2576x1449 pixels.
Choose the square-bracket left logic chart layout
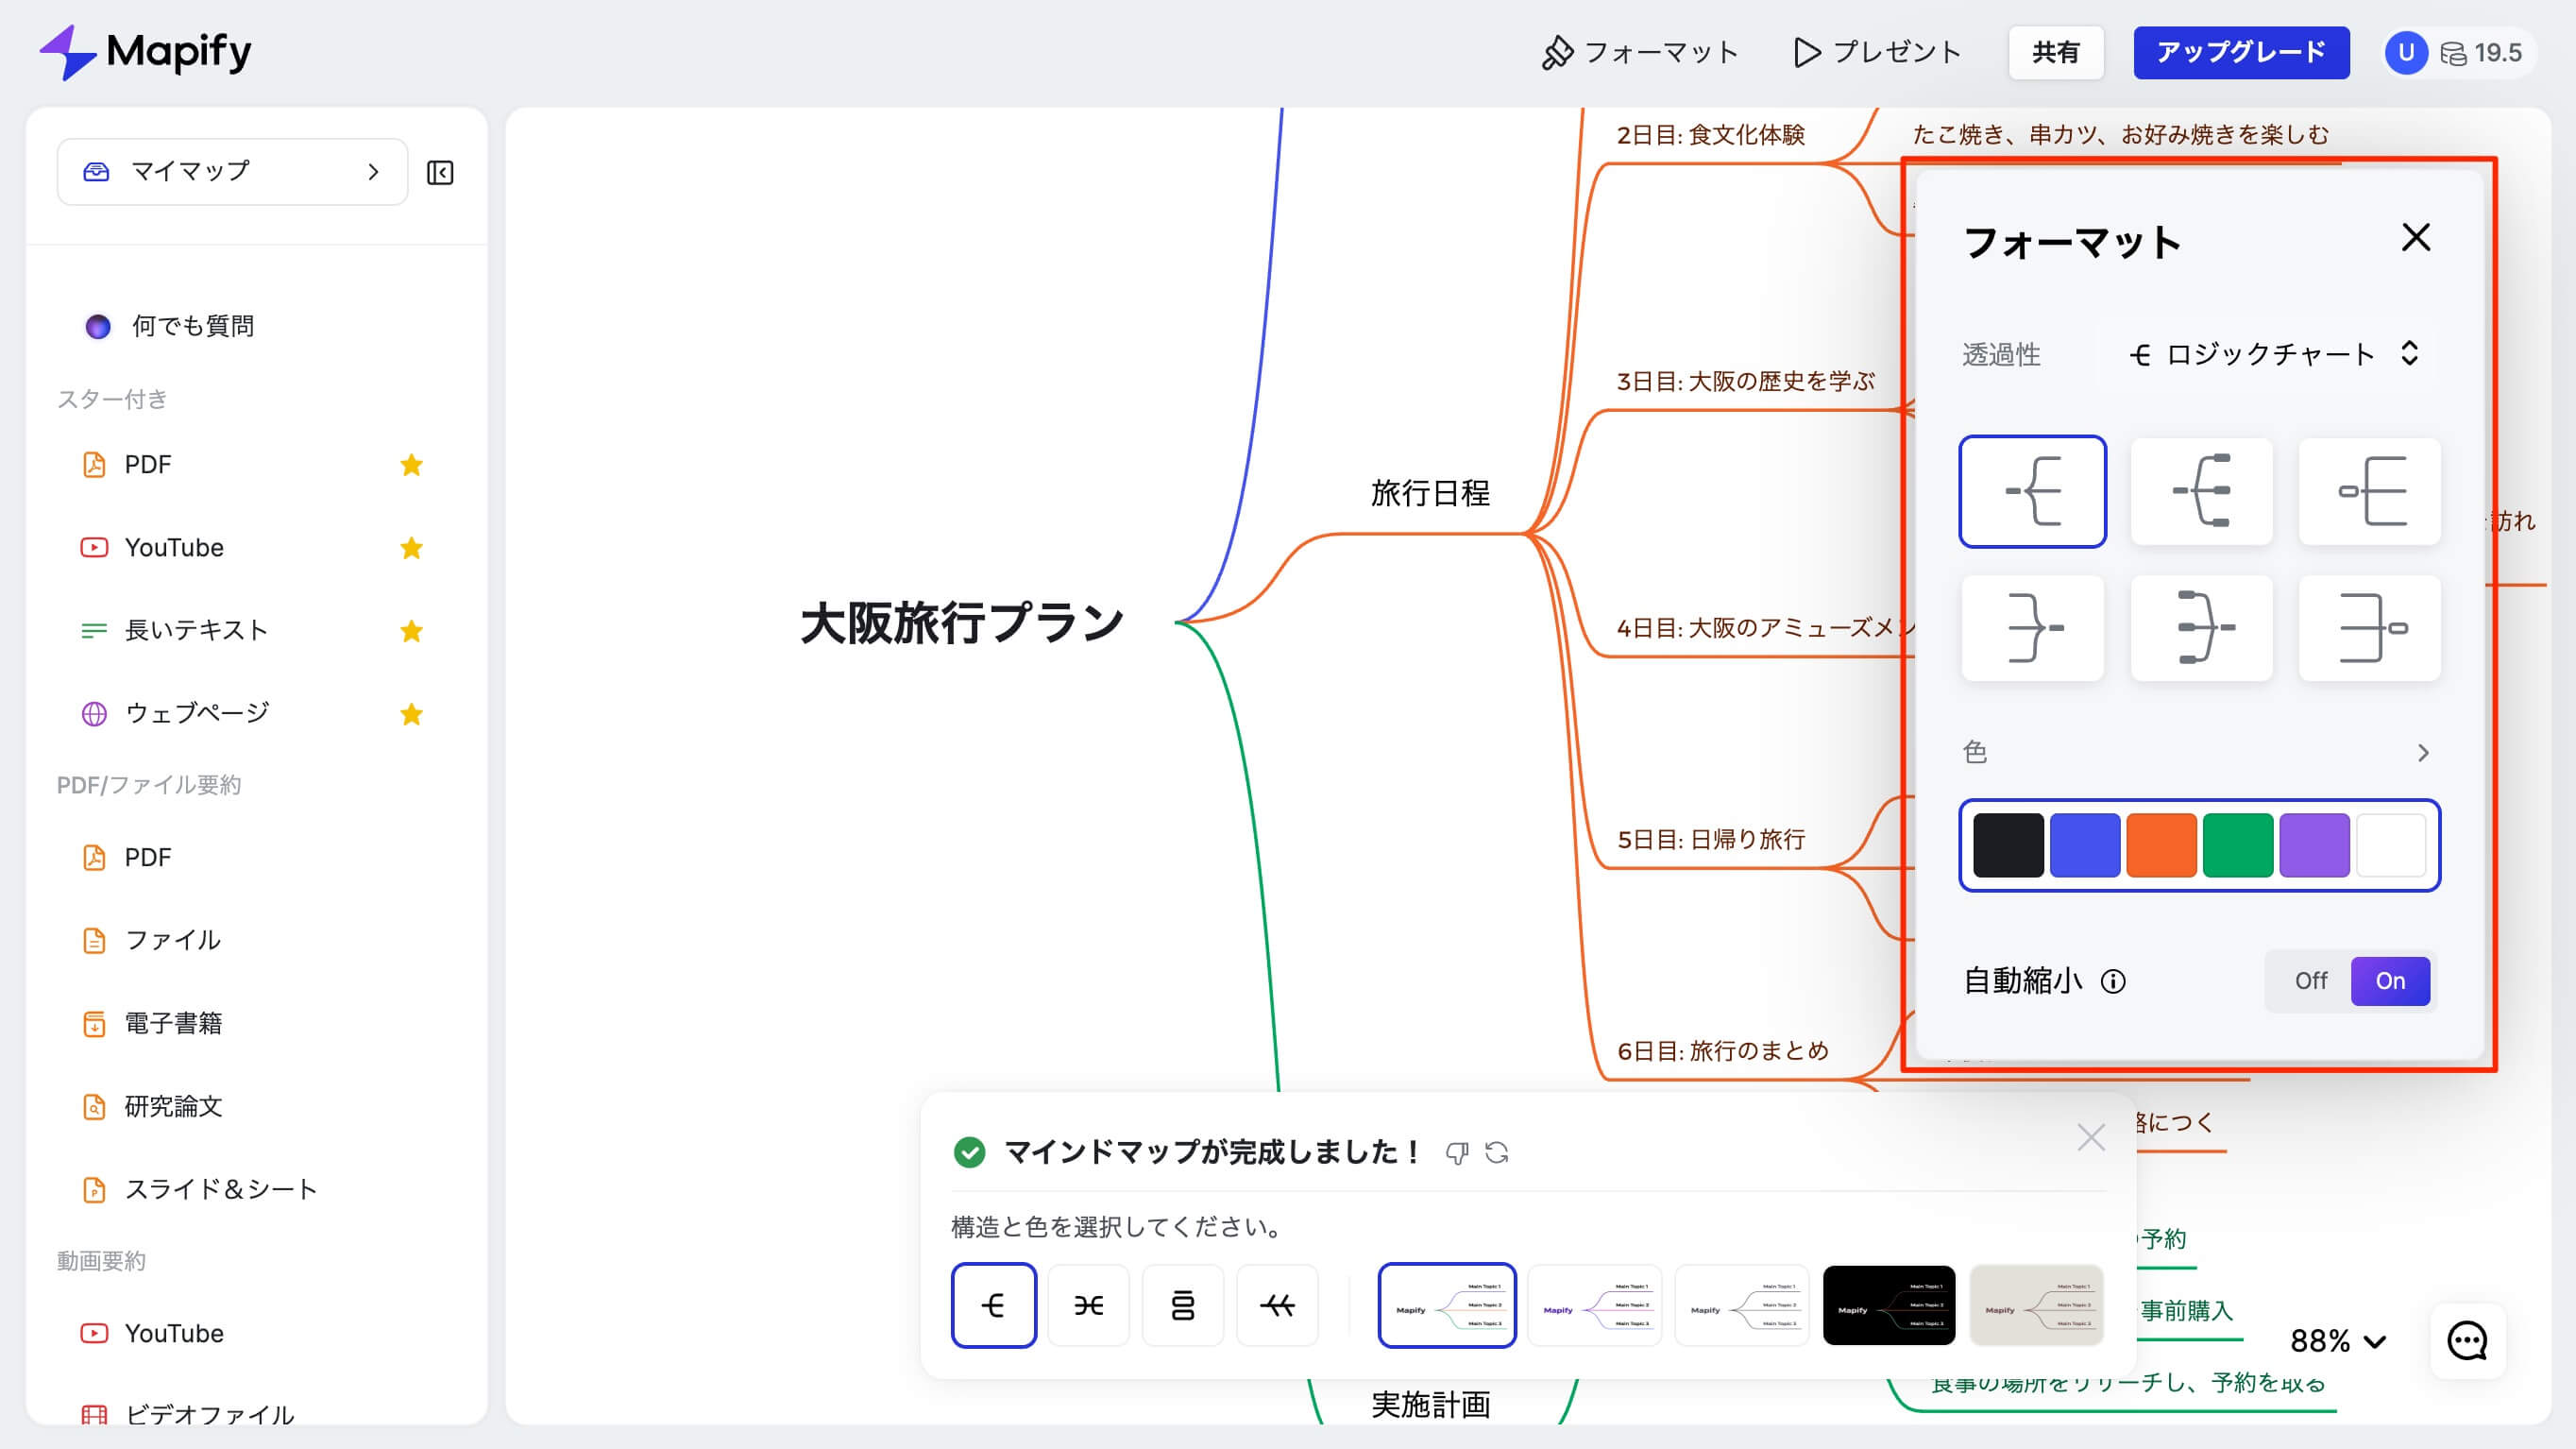2369,491
